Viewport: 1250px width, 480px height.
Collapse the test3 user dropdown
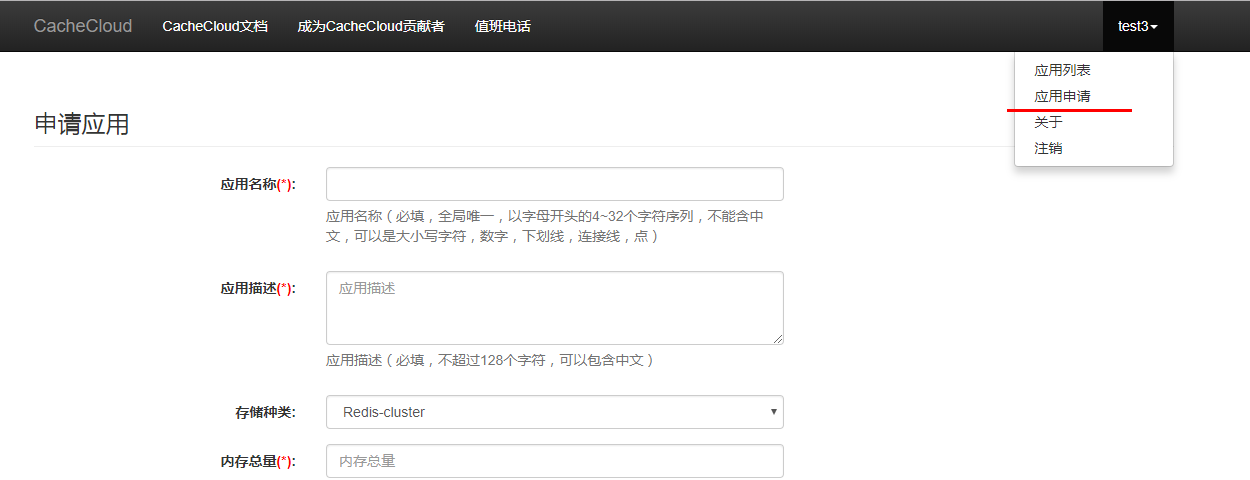(x=1138, y=26)
